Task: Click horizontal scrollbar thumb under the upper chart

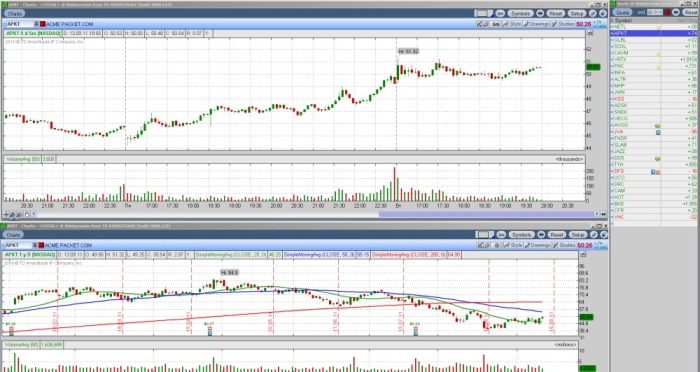Action: [x=487, y=214]
